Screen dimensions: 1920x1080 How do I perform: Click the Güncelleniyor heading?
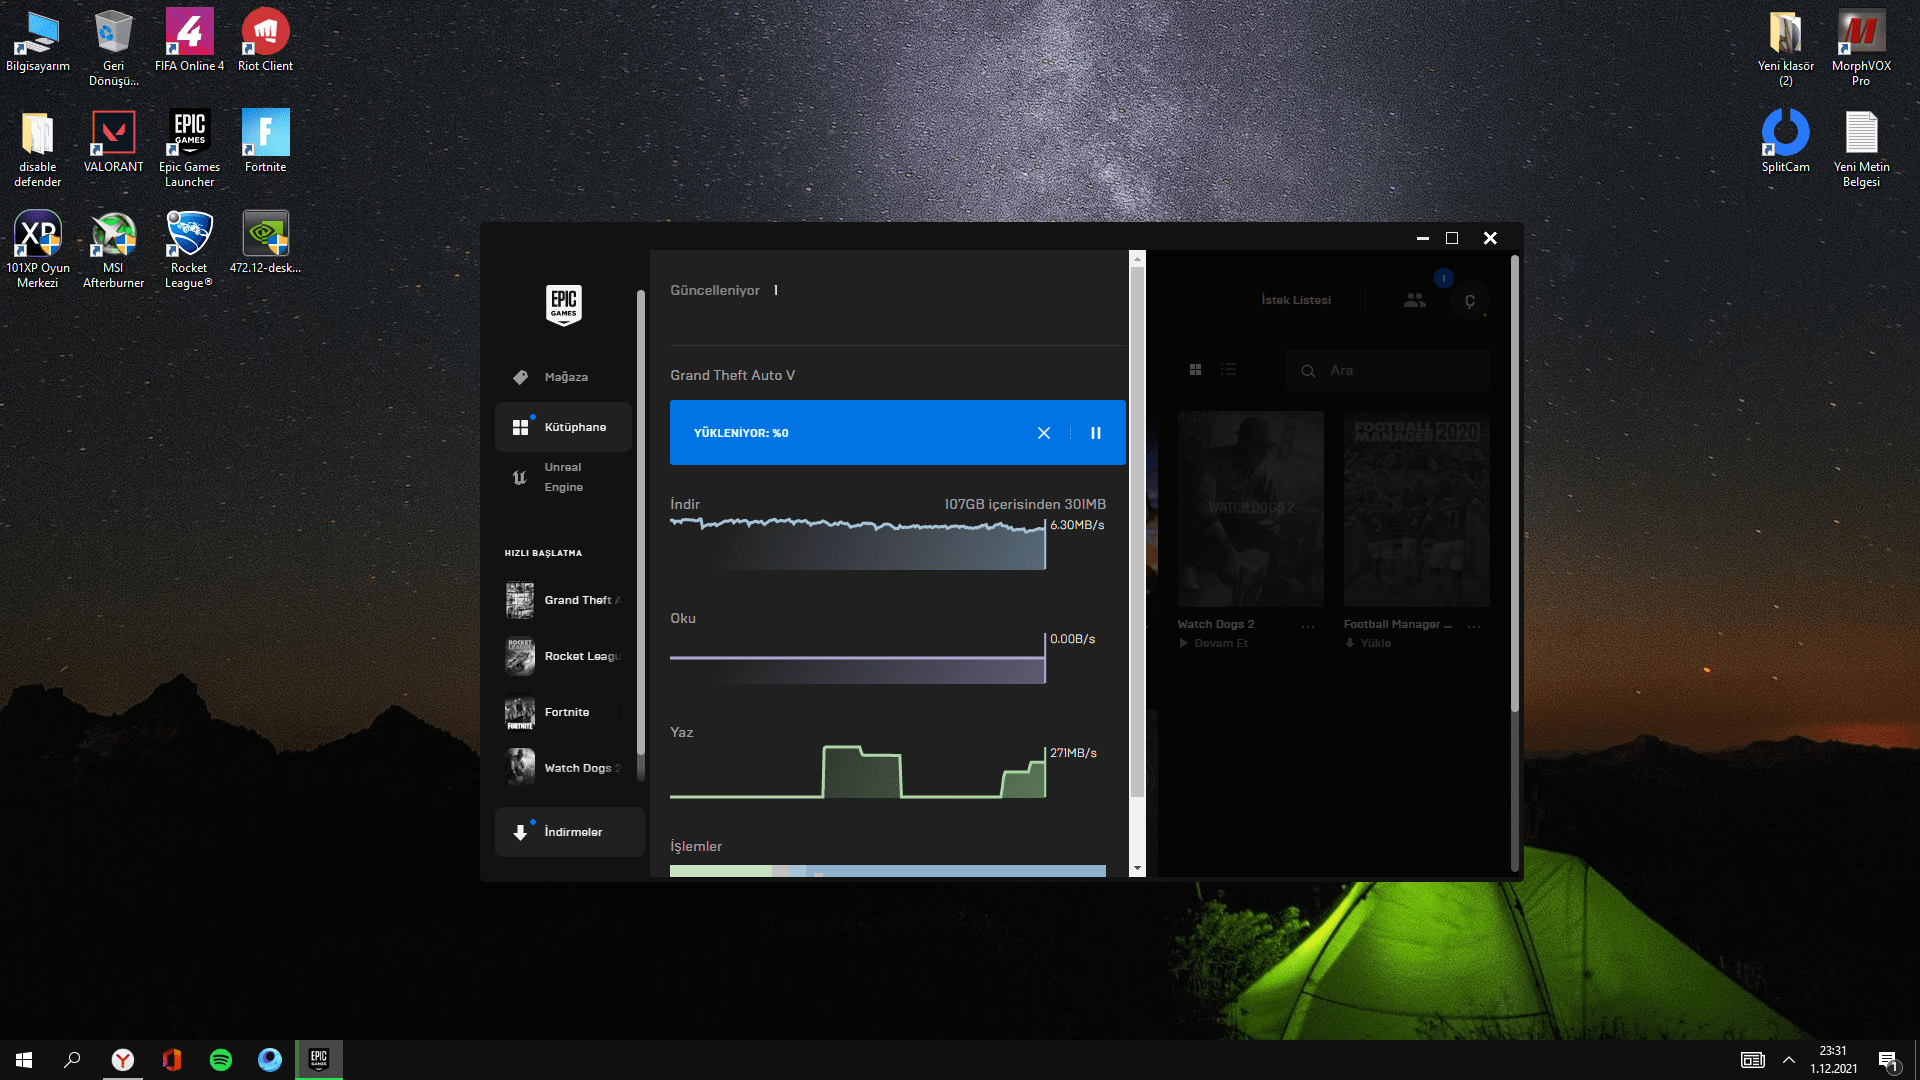coord(715,290)
